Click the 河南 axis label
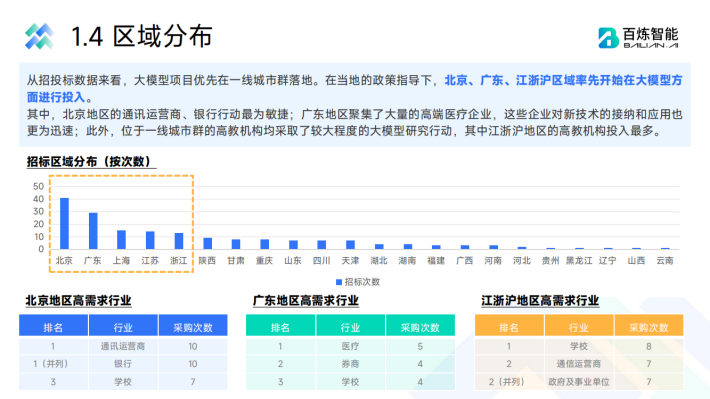Screen dimensions: 710x399 493,260
